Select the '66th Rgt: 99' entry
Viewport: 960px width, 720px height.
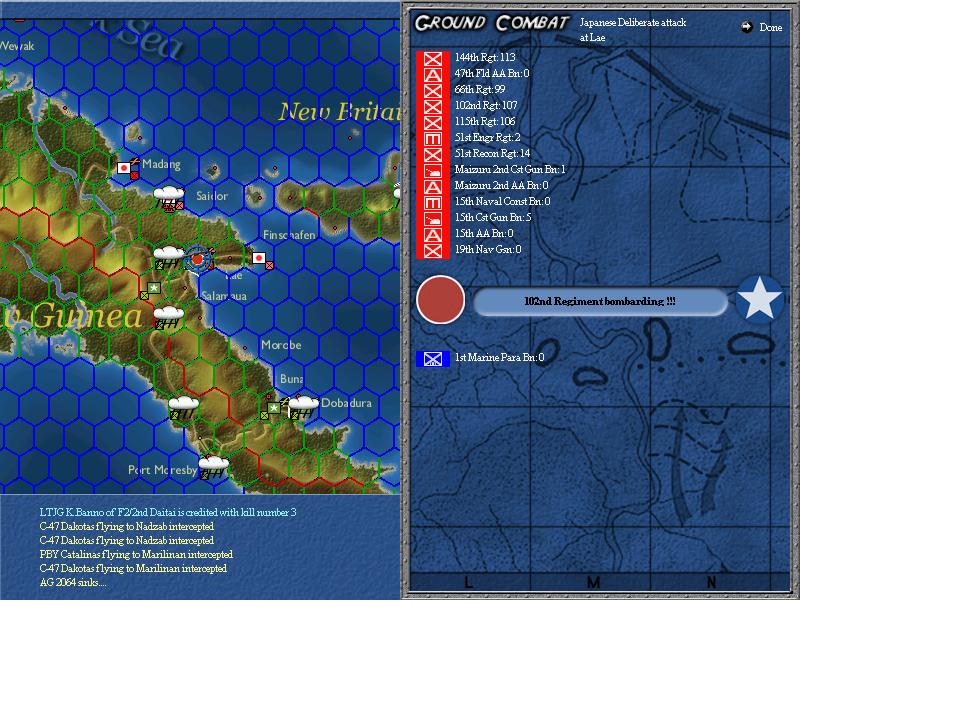[x=480, y=89]
